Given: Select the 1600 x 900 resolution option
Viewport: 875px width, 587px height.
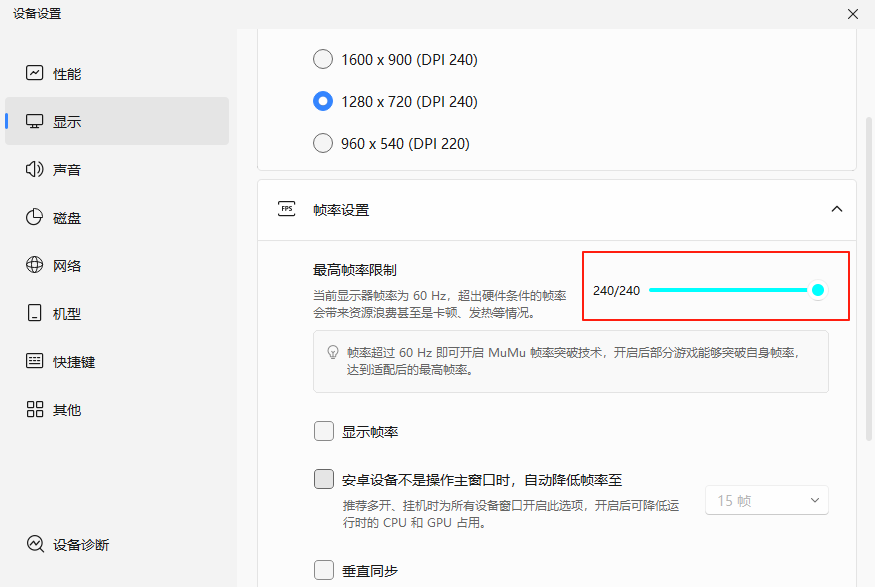Looking at the screenshot, I should click(x=323, y=59).
